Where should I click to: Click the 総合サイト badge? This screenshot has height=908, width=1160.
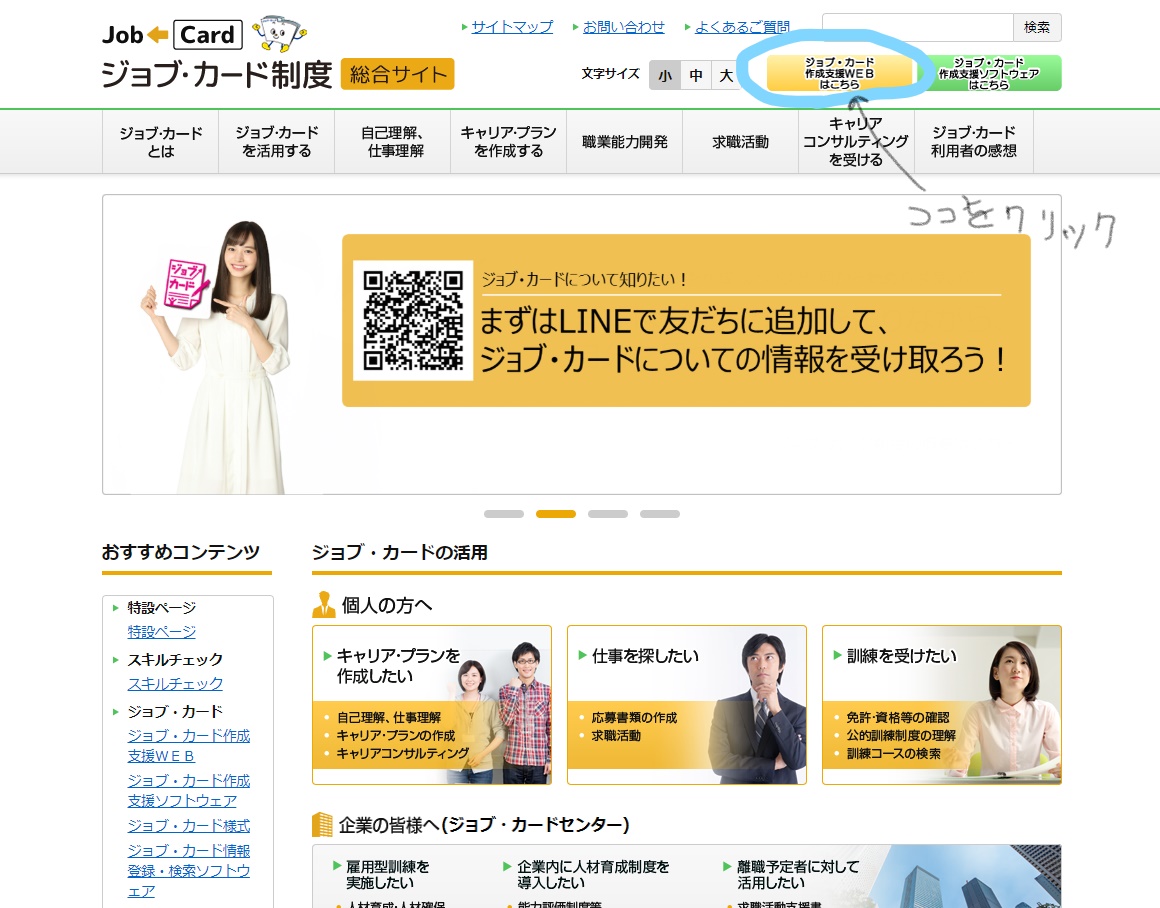coord(398,74)
